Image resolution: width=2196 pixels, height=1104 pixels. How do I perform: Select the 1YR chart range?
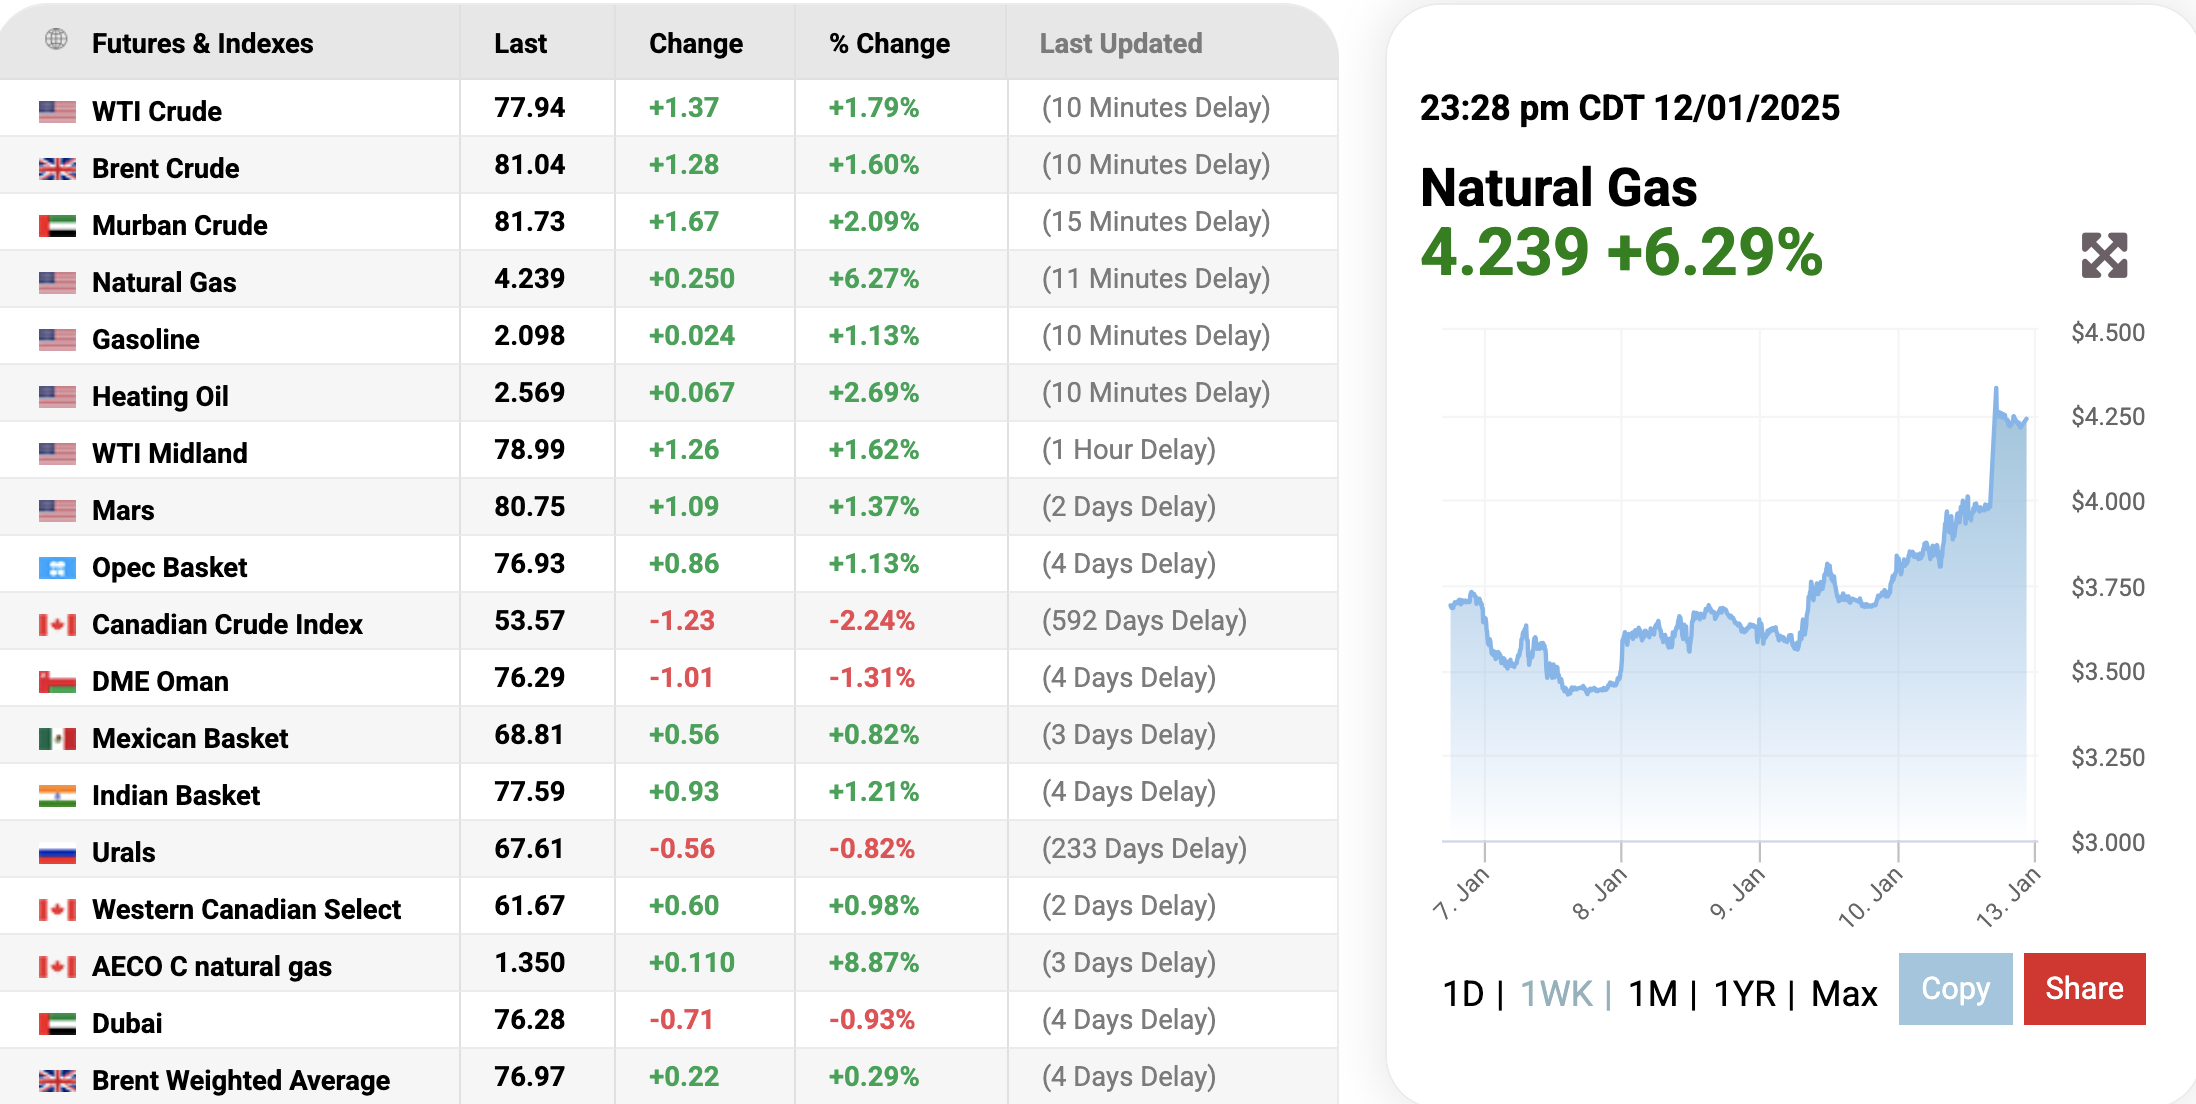(x=1744, y=994)
